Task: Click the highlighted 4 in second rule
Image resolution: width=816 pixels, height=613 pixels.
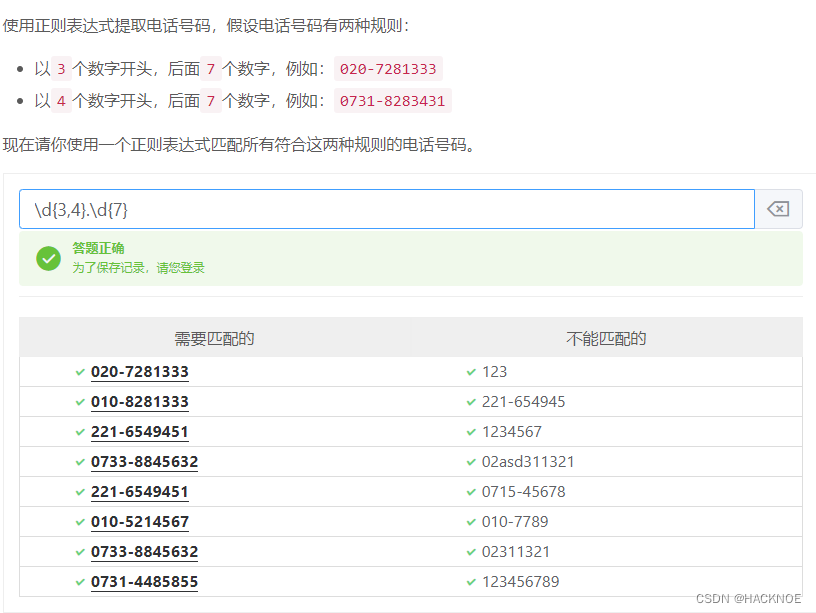Action: (61, 101)
